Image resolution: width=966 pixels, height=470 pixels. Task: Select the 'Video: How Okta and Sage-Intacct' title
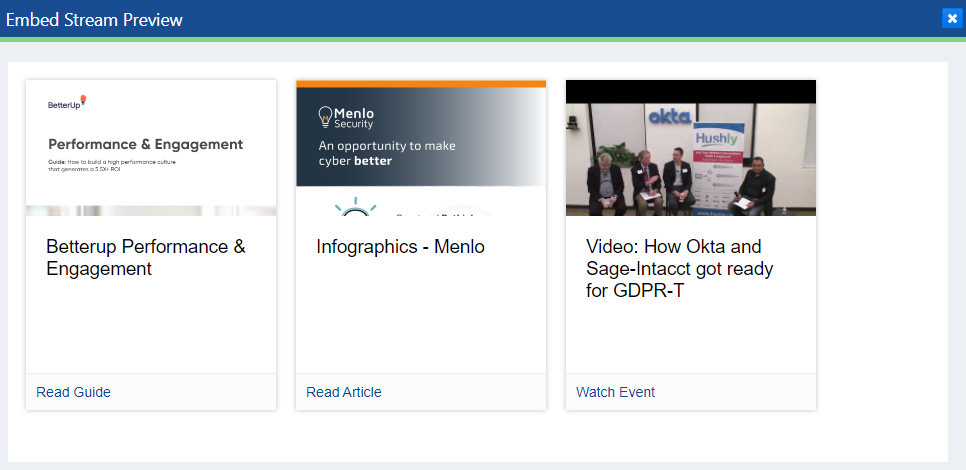(x=679, y=268)
